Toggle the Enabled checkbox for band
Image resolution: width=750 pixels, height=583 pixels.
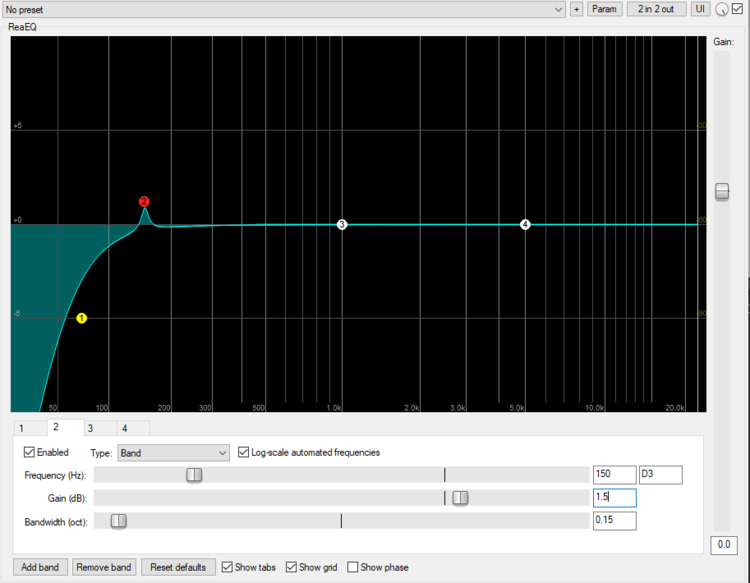pyautogui.click(x=29, y=452)
